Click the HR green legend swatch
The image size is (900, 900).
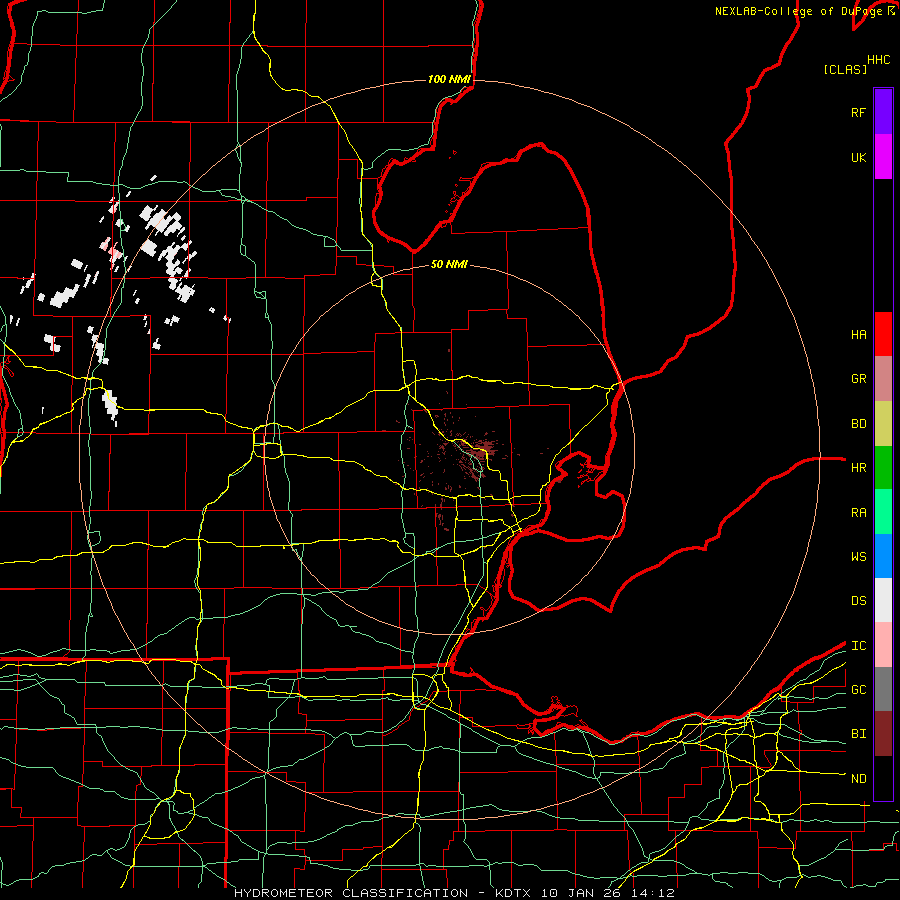tap(883, 468)
